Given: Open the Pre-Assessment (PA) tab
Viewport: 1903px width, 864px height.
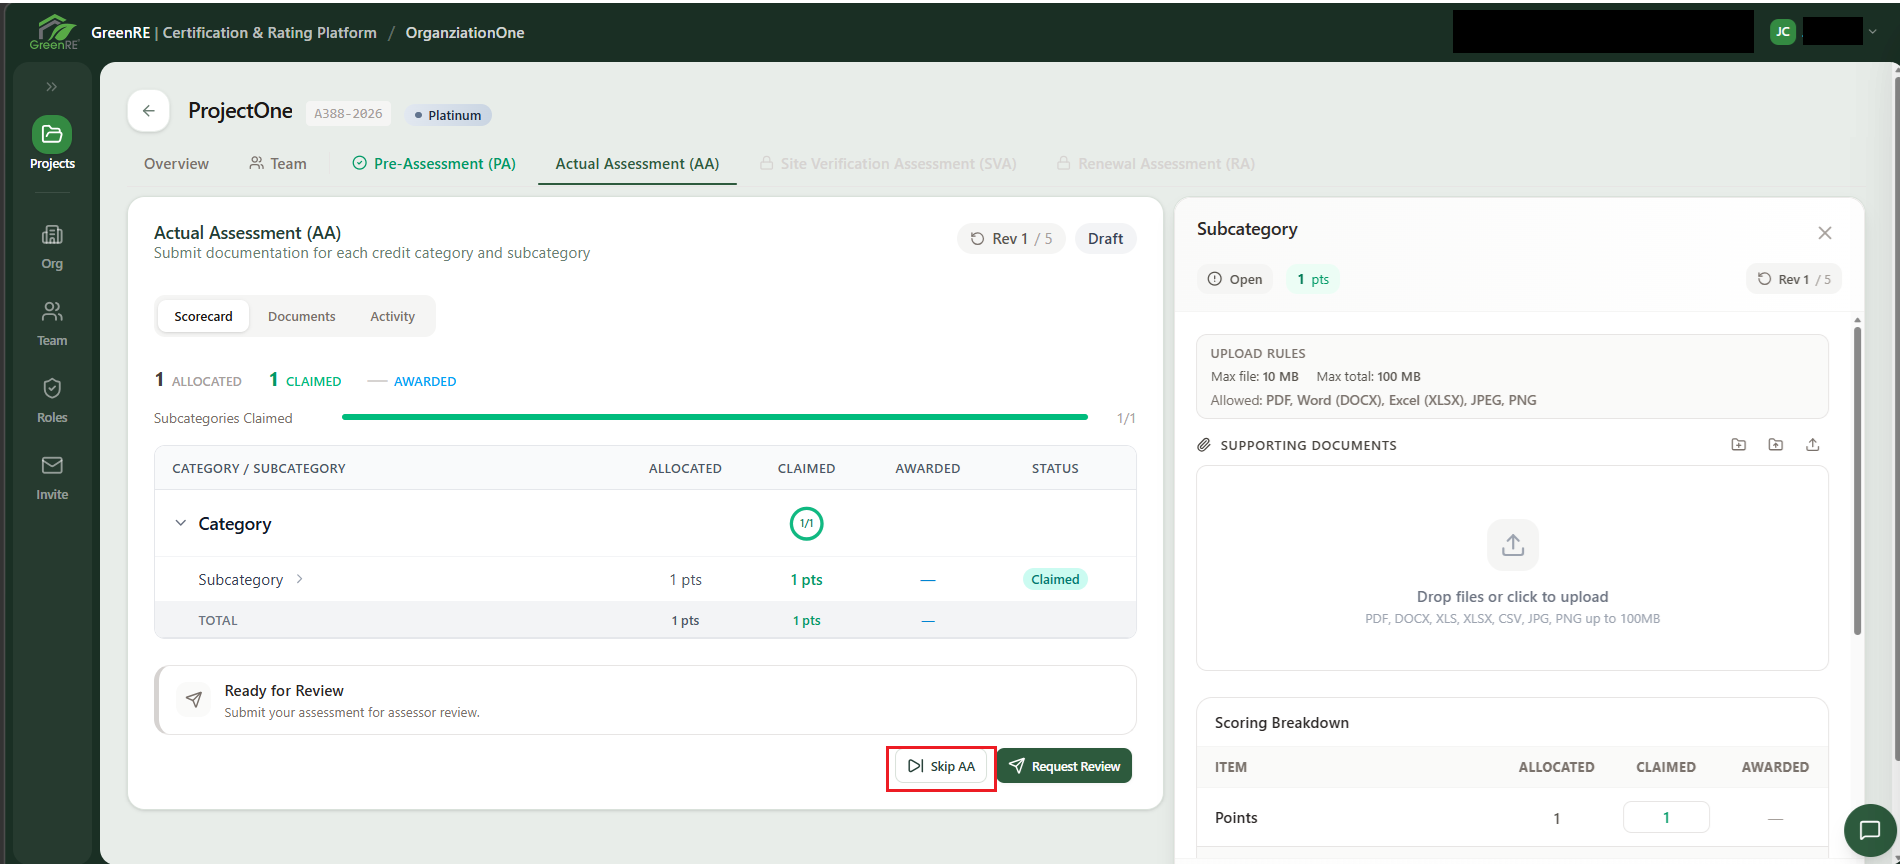Looking at the screenshot, I should click(x=434, y=164).
